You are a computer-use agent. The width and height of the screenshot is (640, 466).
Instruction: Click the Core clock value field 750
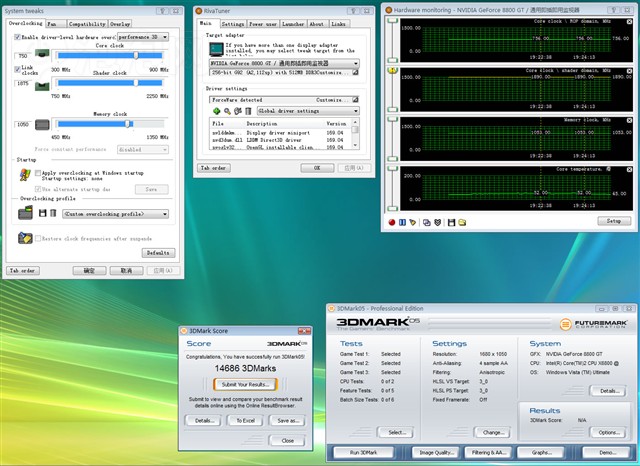point(23,56)
